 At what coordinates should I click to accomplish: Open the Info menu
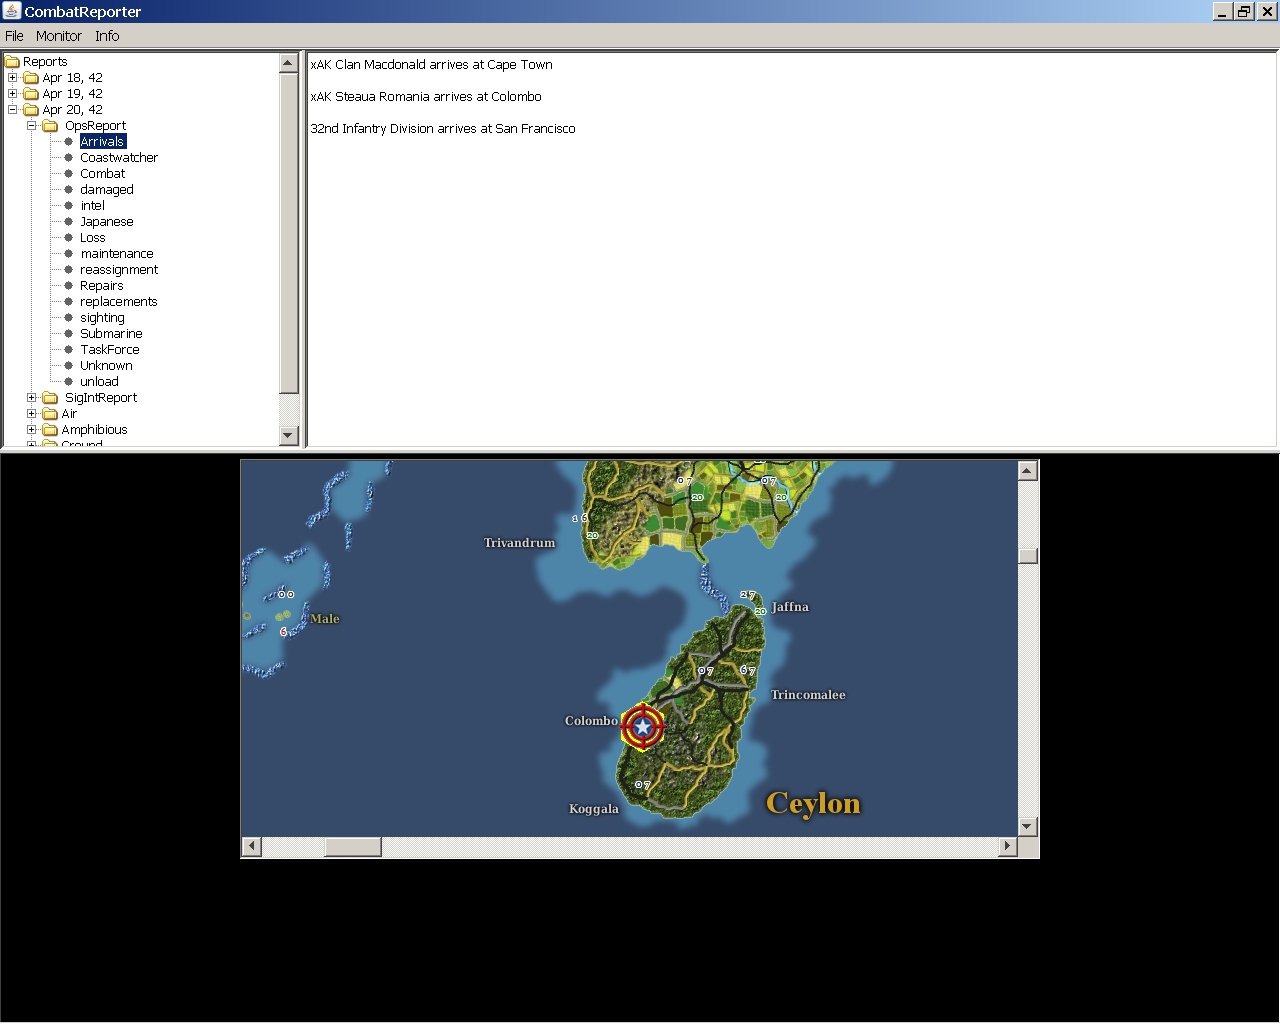click(x=107, y=36)
